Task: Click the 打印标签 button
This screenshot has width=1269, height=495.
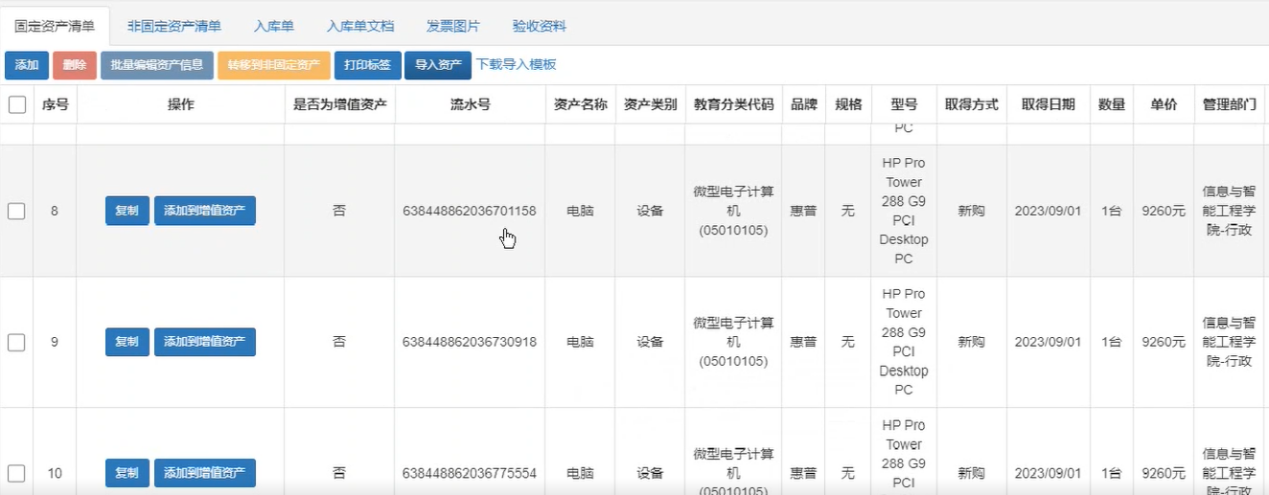Action: 367,65
